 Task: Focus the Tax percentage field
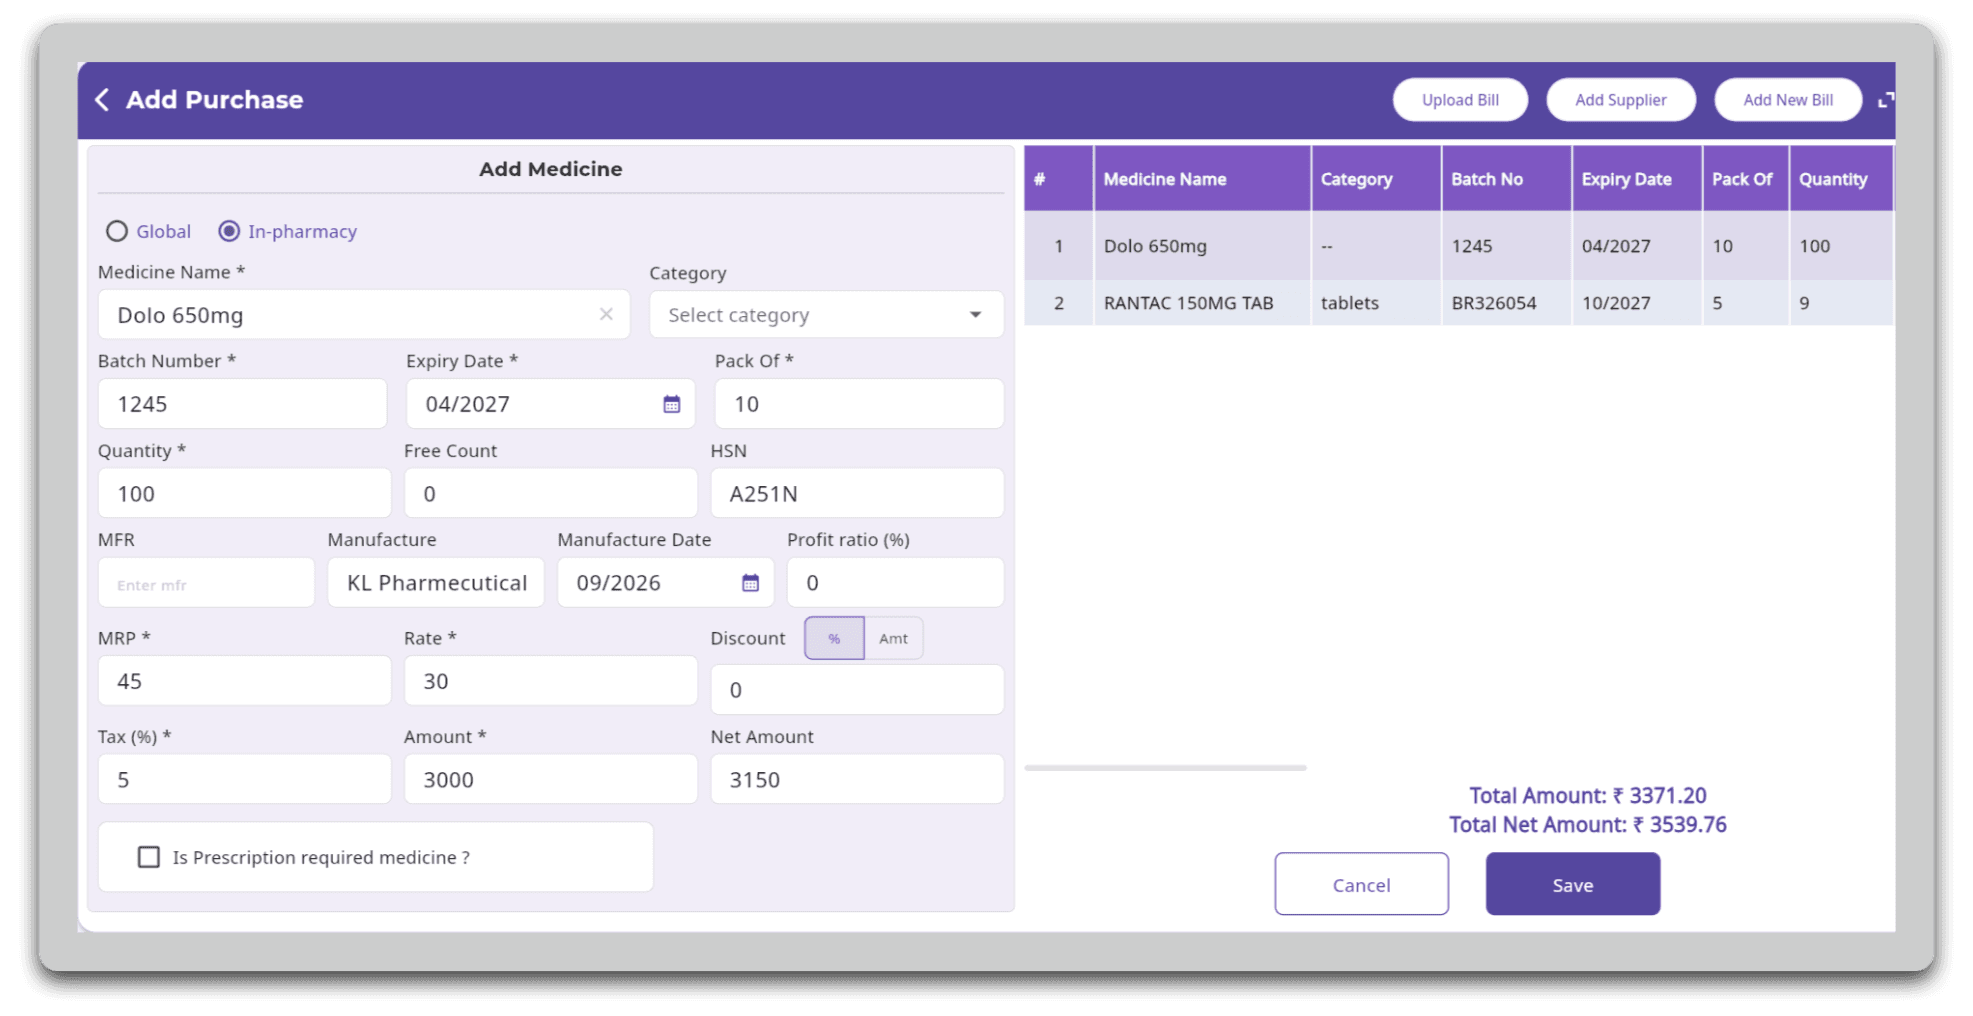click(x=244, y=779)
